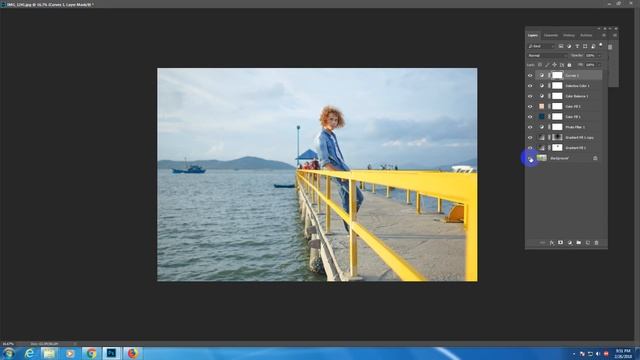
Task: Click the Photoshop taskbar icon
Action: click(x=111, y=353)
